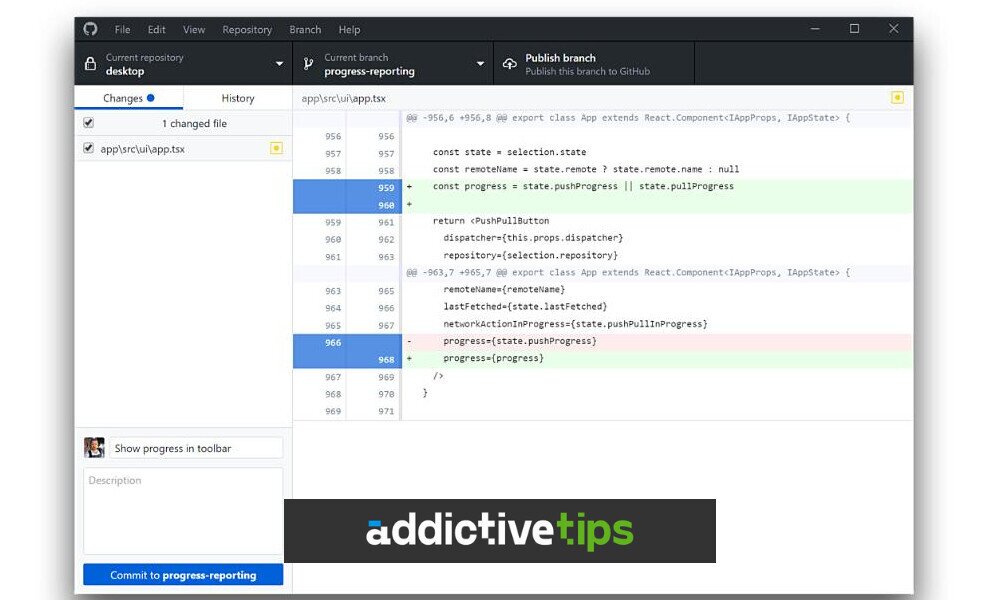Click blue dot indicator on Changes tab
Image resolution: width=1000 pixels, height=600 pixels.
pyautogui.click(x=151, y=98)
